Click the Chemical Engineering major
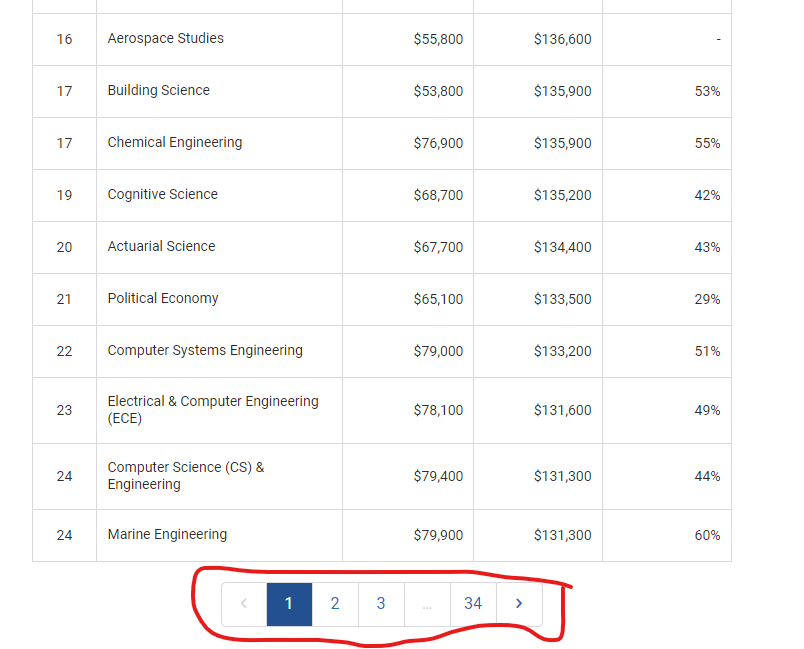 point(175,142)
